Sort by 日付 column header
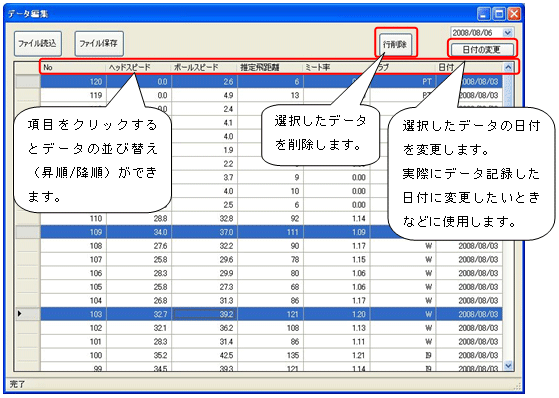 point(468,67)
